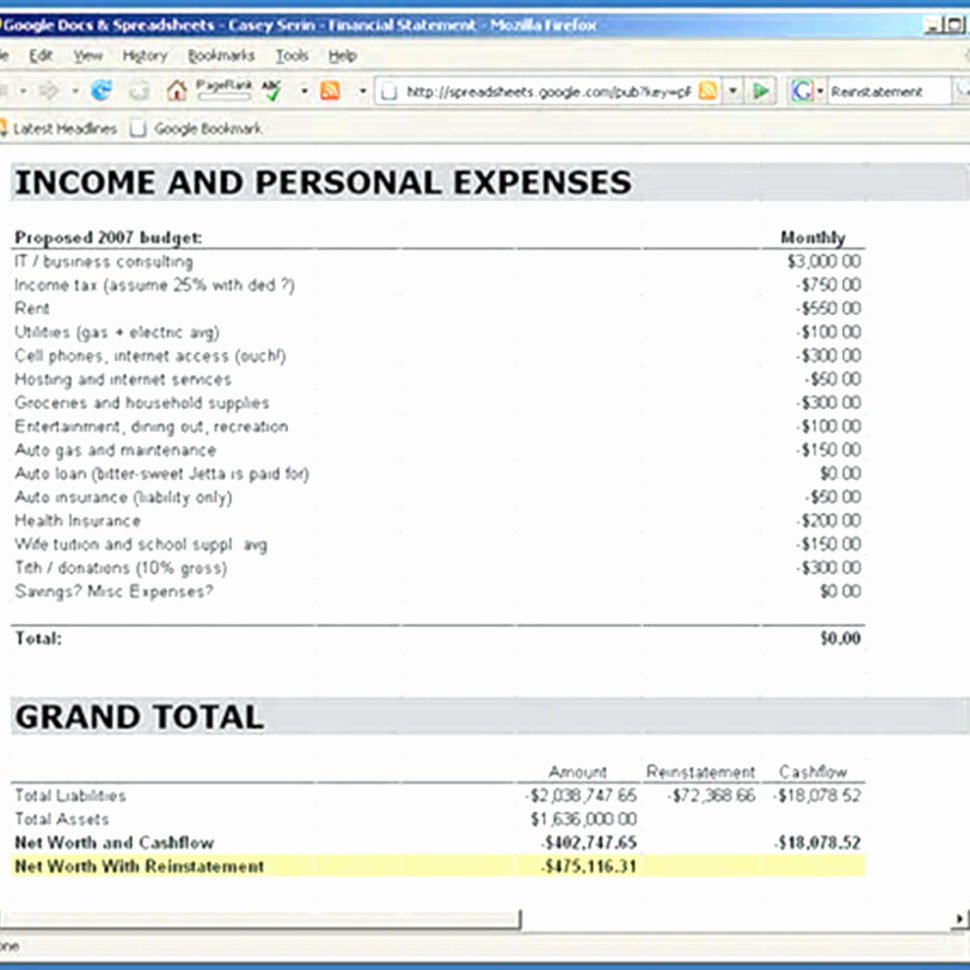Image resolution: width=970 pixels, height=970 pixels.
Task: Click the Latest Headlines bookmark
Action: pyautogui.click(x=65, y=128)
